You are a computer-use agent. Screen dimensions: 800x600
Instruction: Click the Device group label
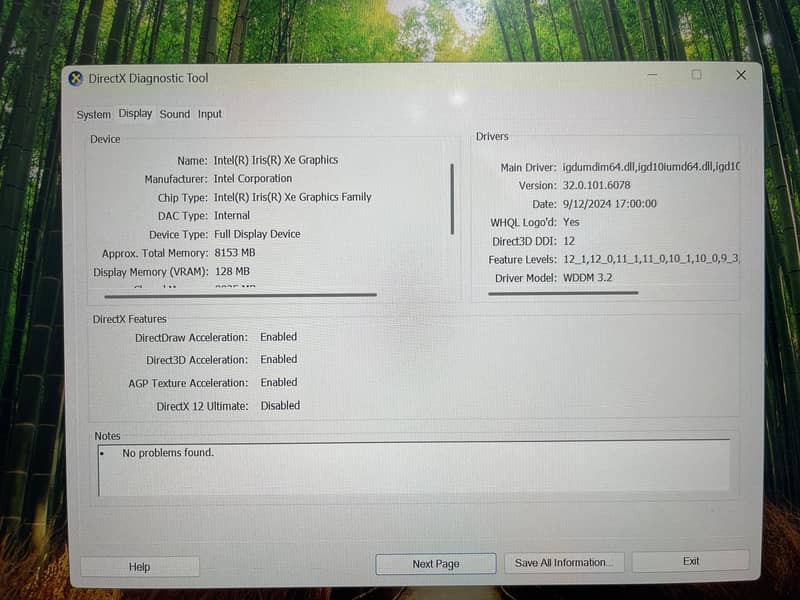pyautogui.click(x=105, y=139)
